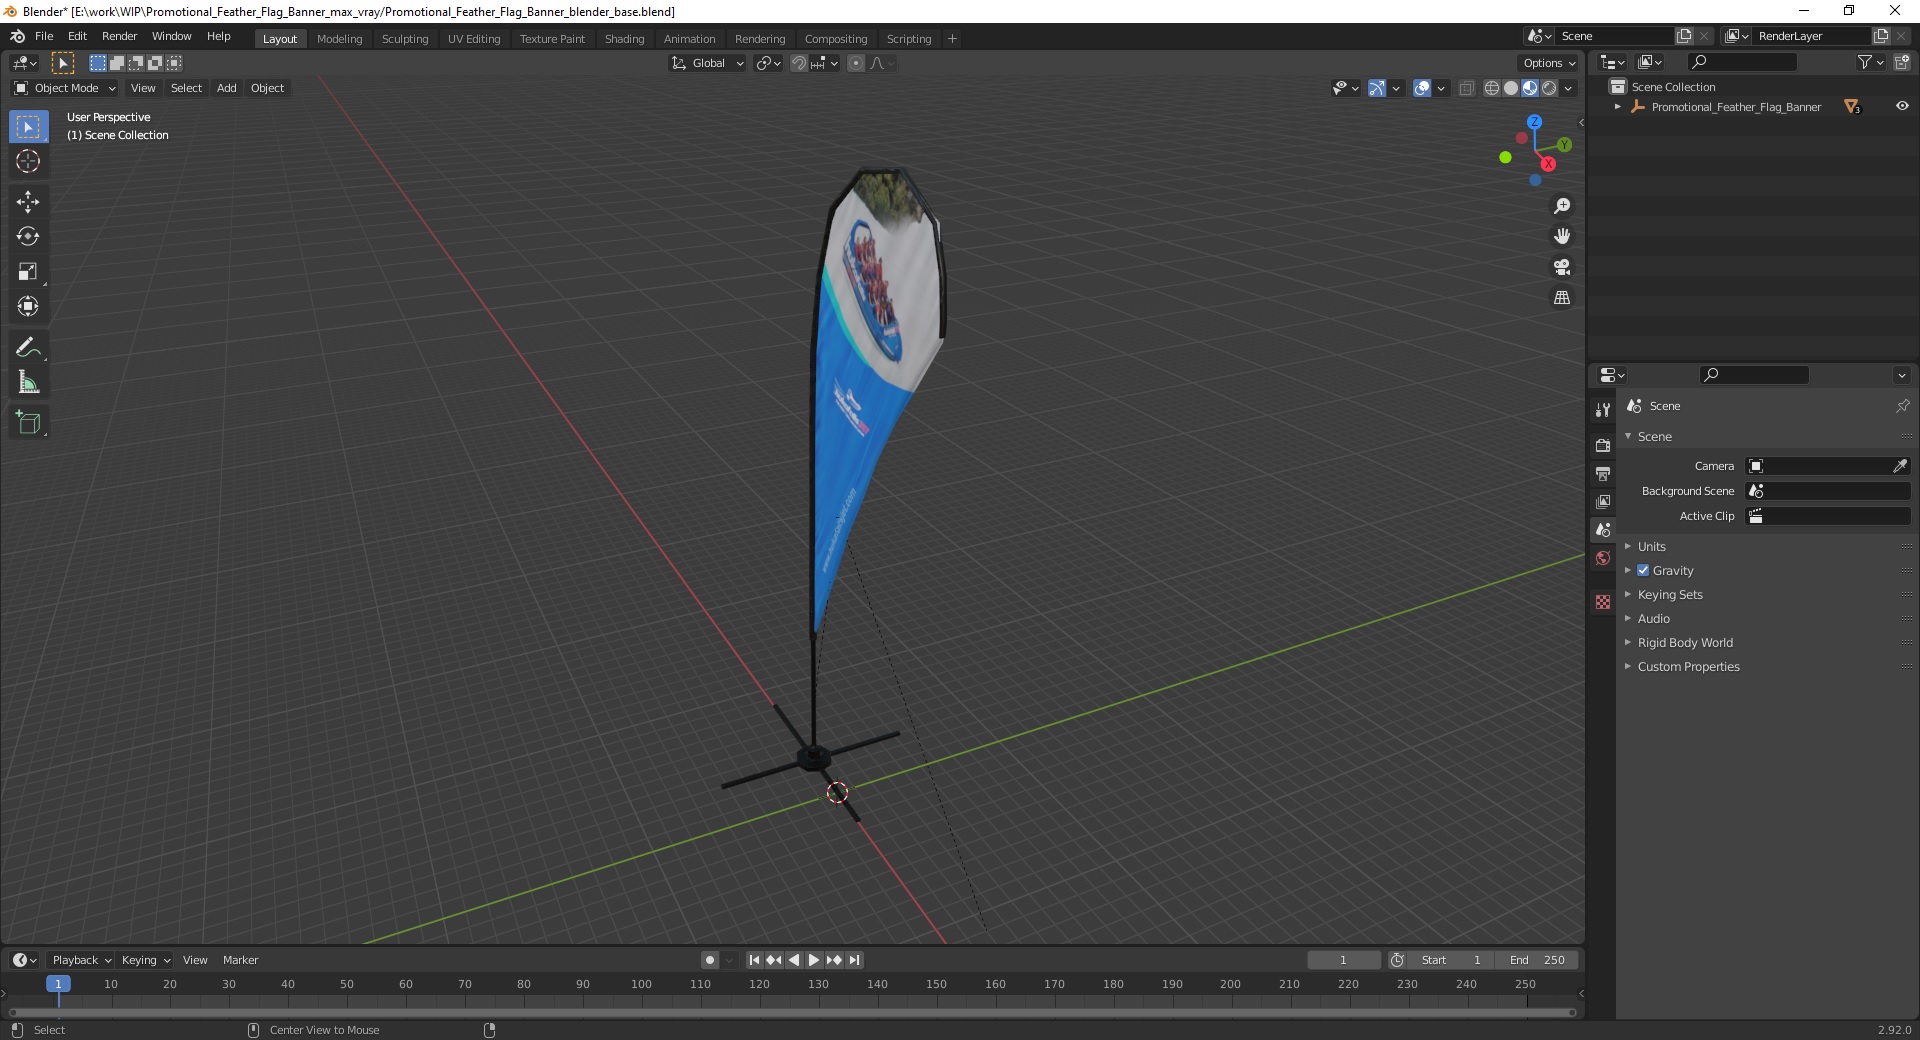
Task: Switch to rendered viewport shading
Action: point(1549,88)
